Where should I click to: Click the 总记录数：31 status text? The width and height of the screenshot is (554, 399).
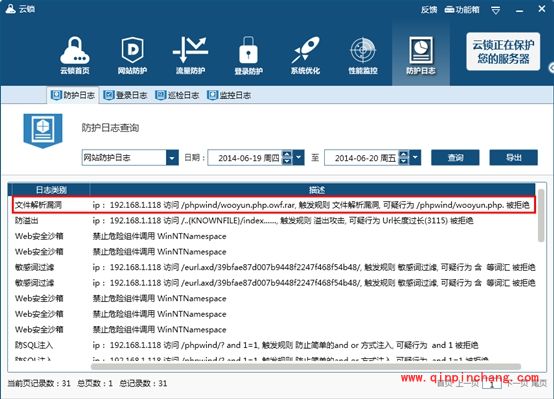coord(143,383)
